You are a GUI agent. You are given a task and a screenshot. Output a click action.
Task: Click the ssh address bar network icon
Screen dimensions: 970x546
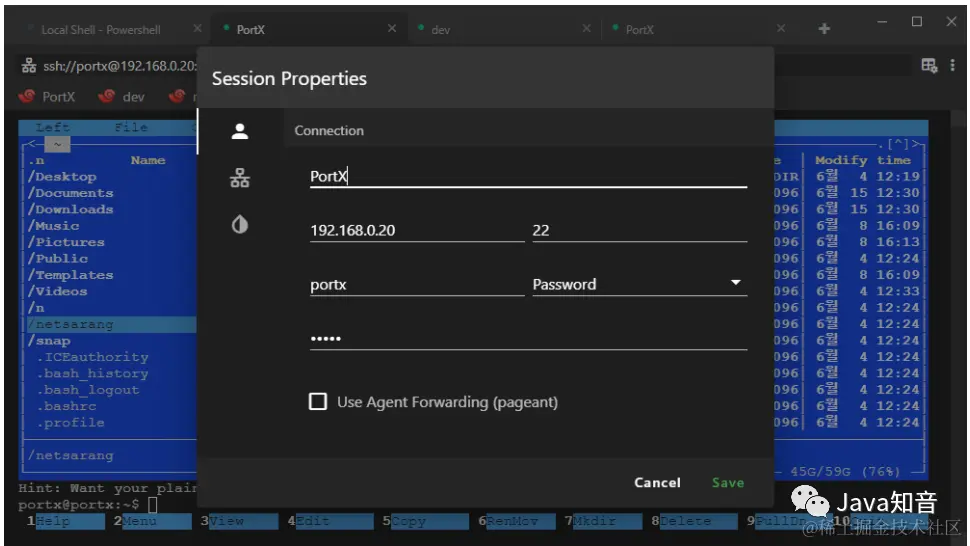(x=28, y=66)
